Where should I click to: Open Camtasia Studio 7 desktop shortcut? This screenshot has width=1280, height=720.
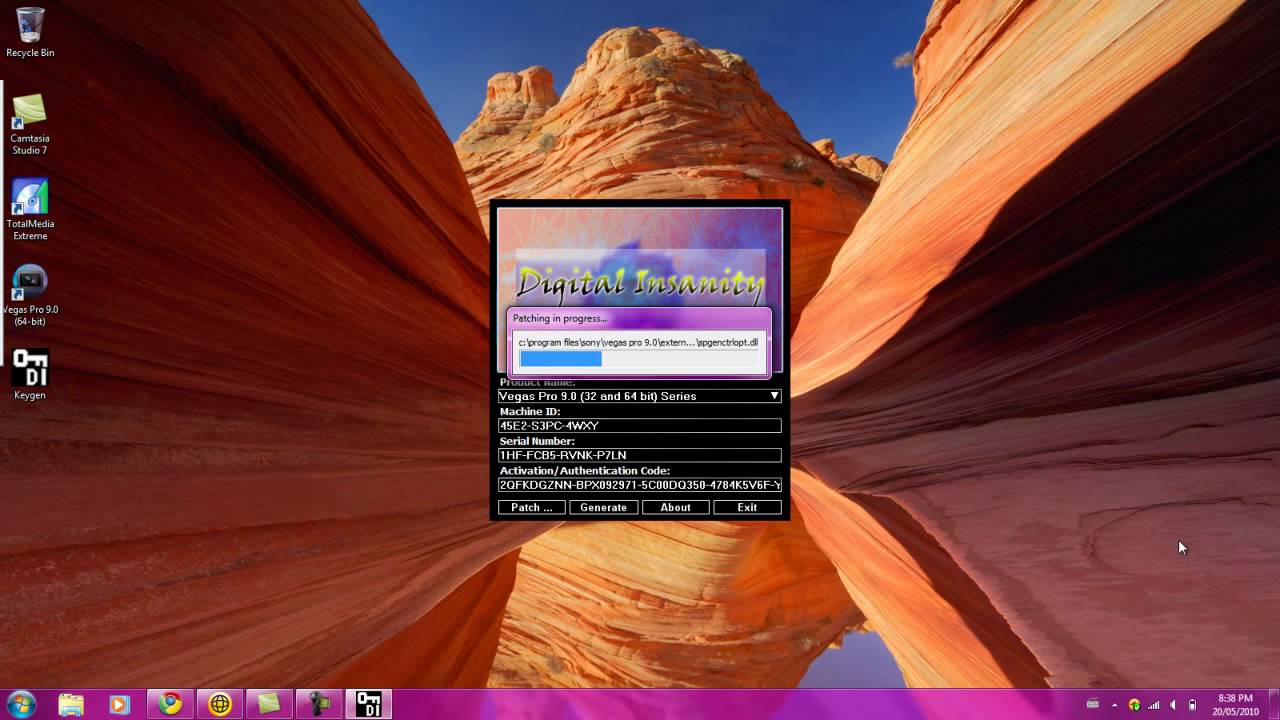coord(30,124)
